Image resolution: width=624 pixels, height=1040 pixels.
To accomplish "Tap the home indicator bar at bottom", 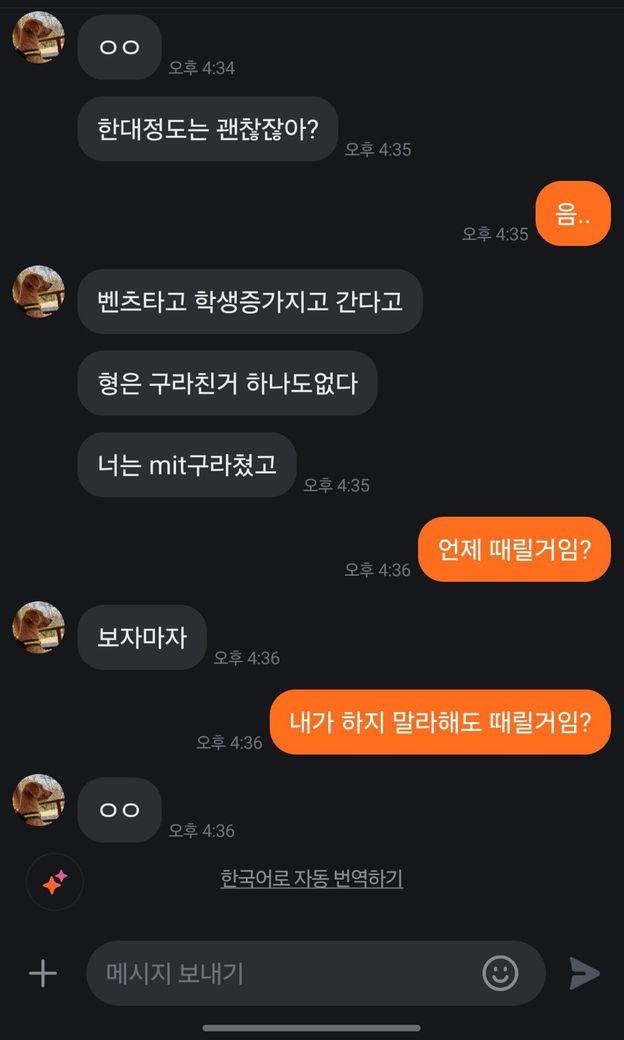I will [x=312, y=1027].
